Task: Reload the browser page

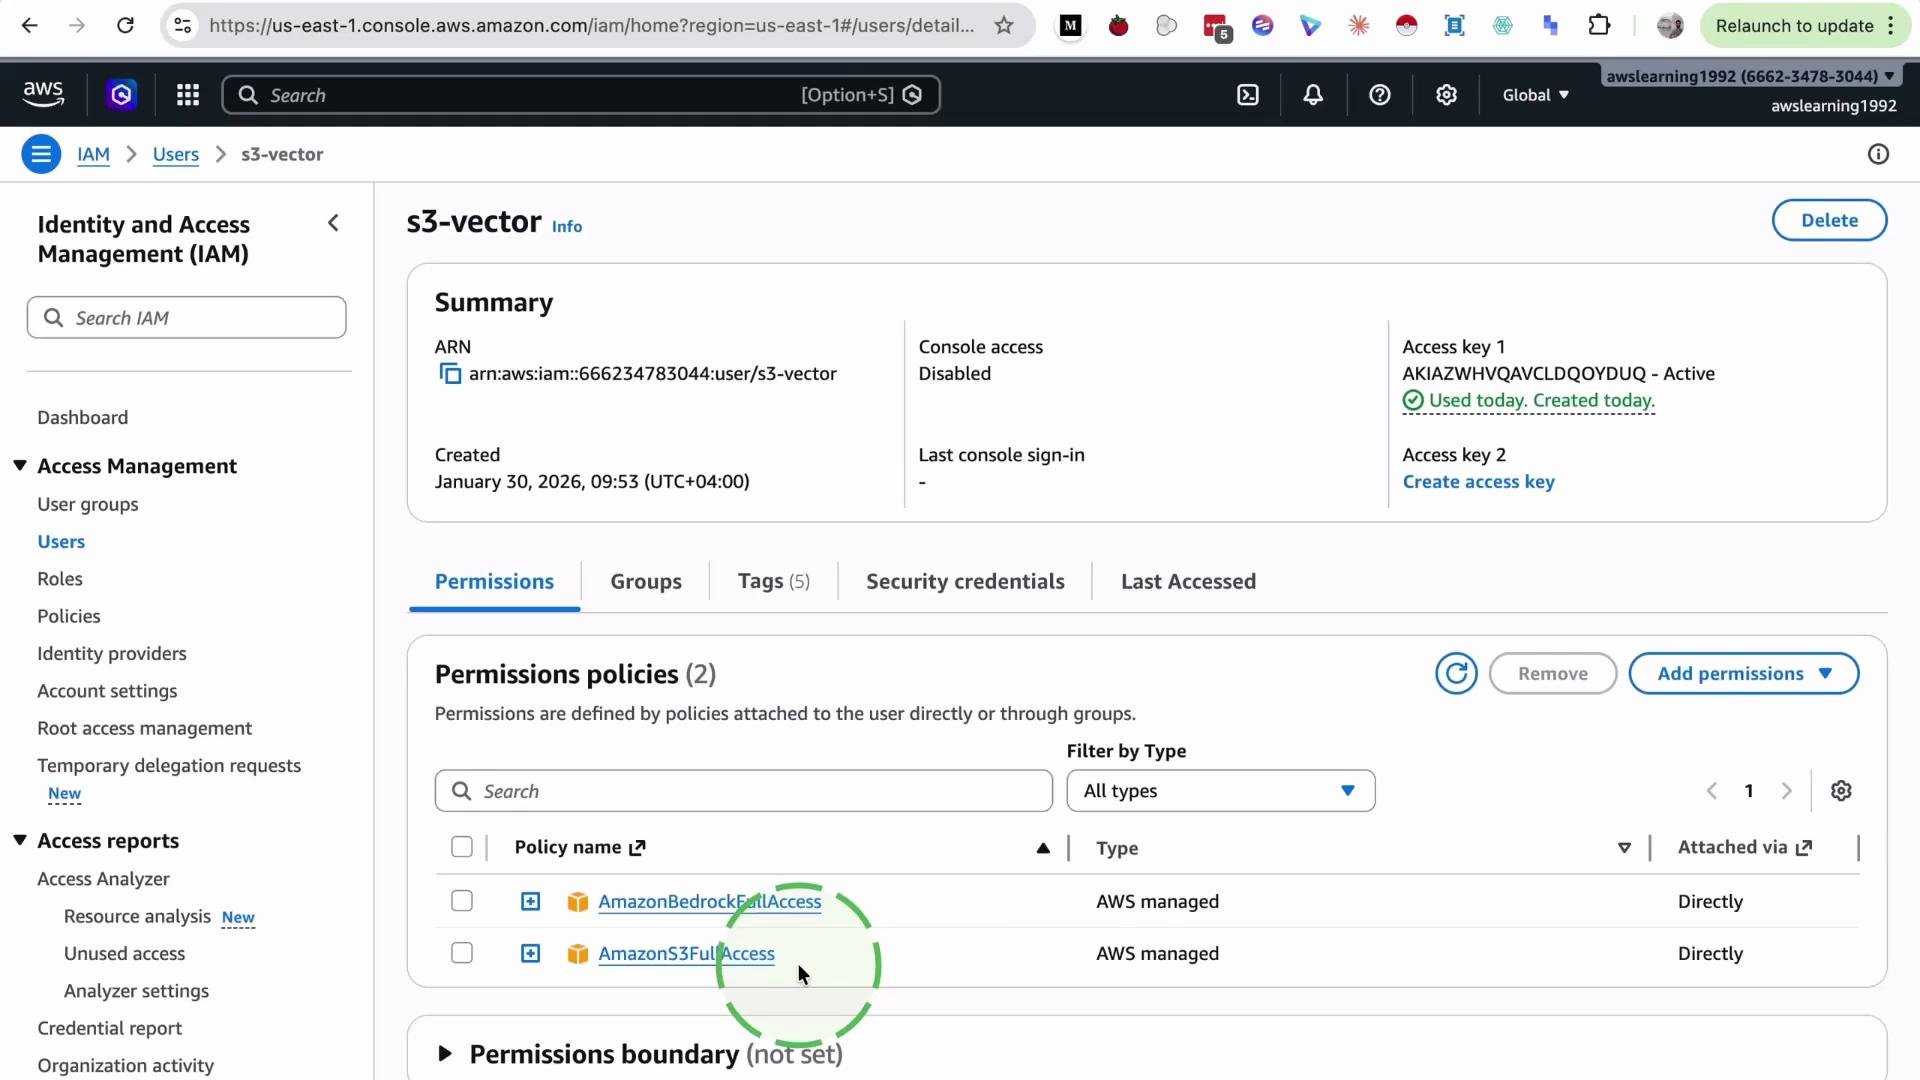Action: click(125, 26)
